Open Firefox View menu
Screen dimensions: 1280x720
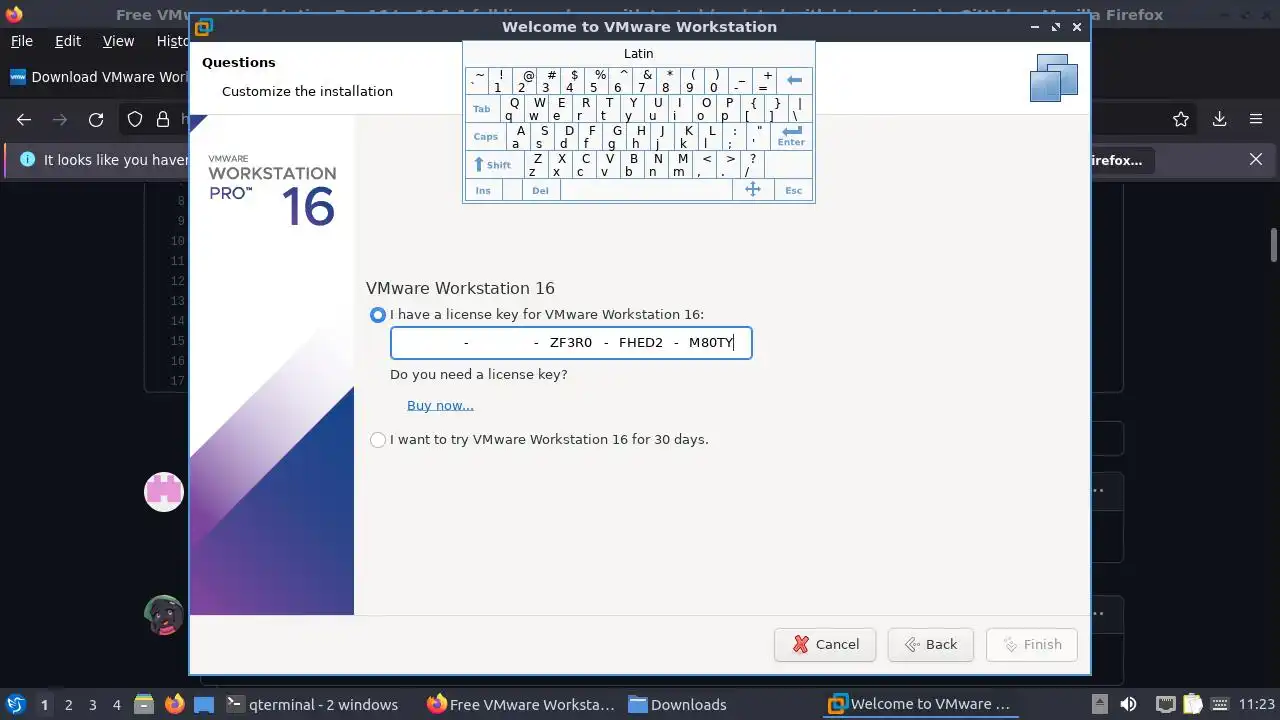click(x=118, y=41)
